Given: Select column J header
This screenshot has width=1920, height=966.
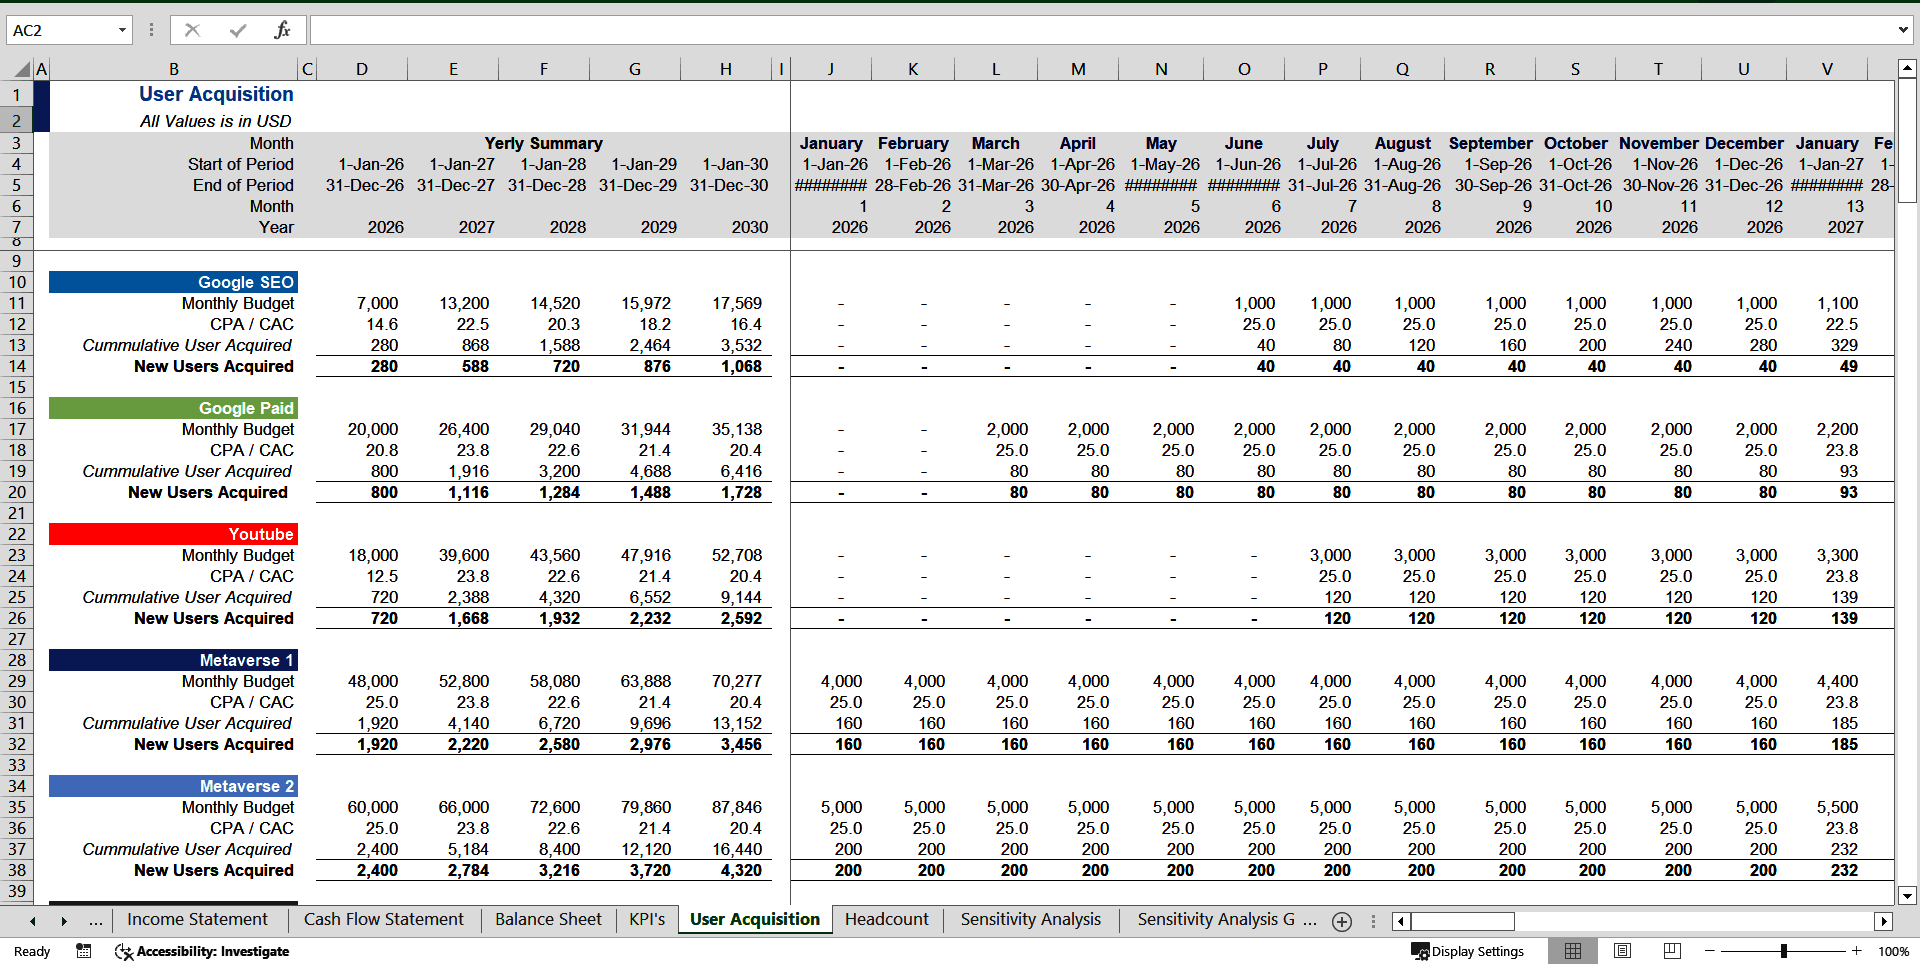Looking at the screenshot, I should coord(830,69).
